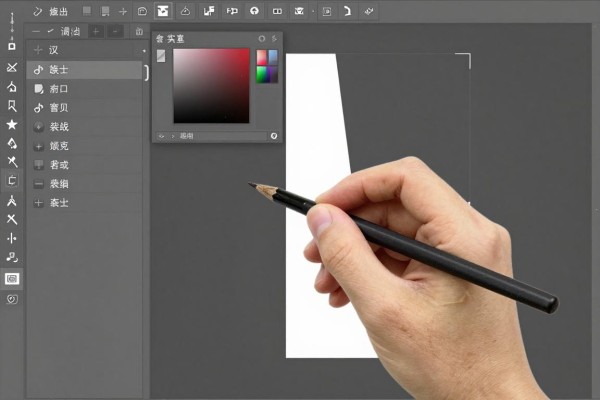Click the lightning icon in color panel header
Screen dimensions: 600x400
tap(274, 39)
